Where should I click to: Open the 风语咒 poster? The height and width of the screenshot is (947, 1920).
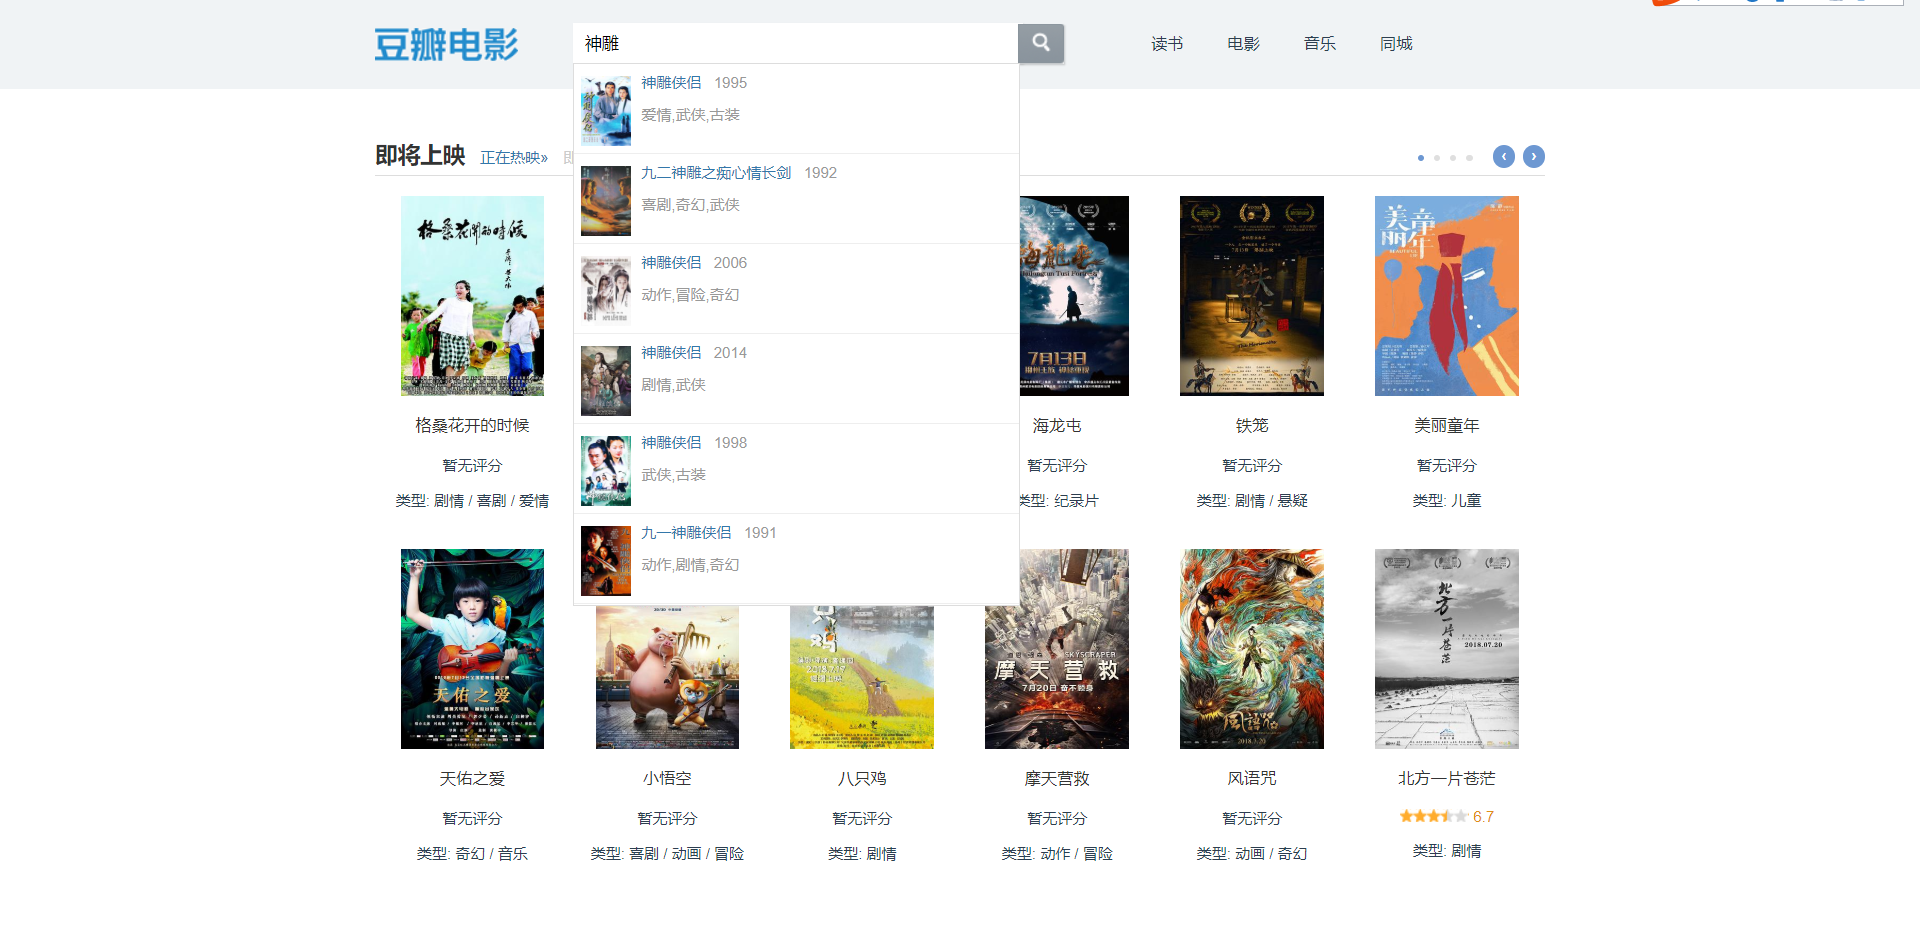point(1252,649)
